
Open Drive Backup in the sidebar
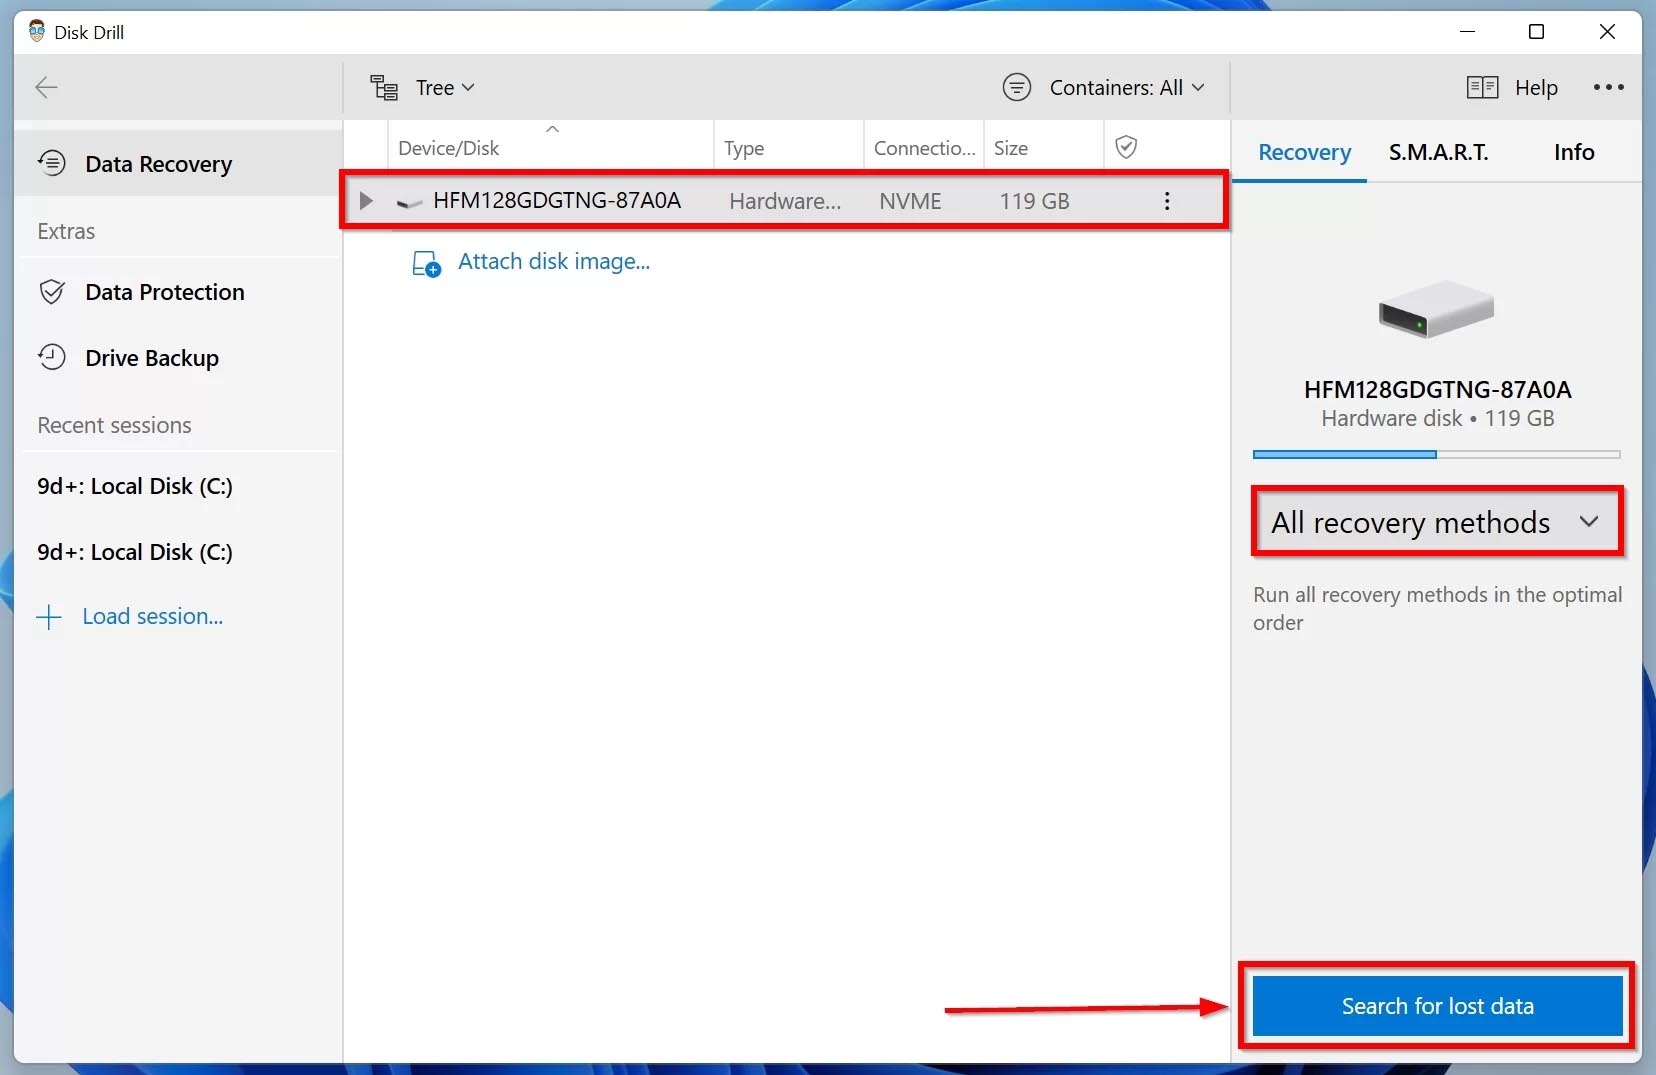point(178,358)
